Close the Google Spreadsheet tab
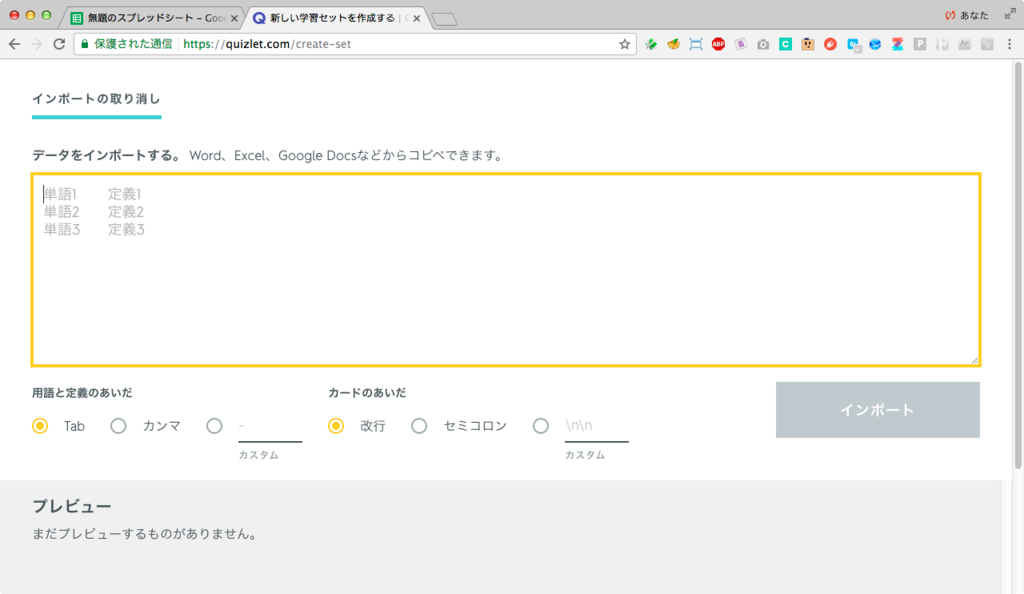The height and width of the screenshot is (594, 1024). (x=234, y=18)
